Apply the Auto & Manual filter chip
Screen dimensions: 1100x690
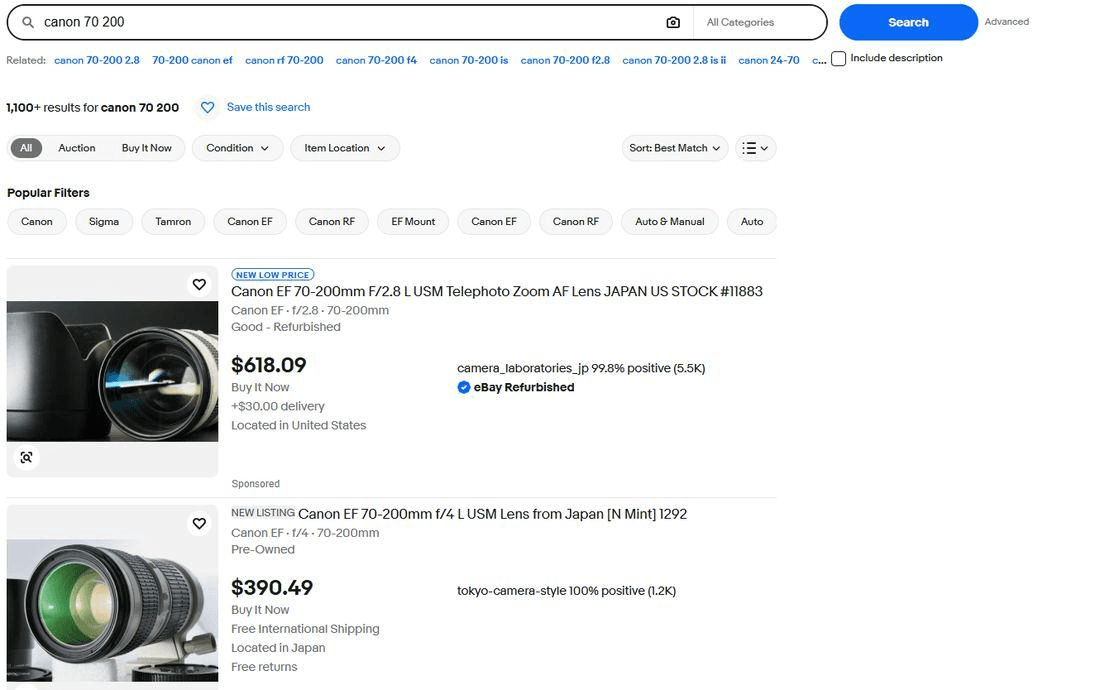[x=670, y=222]
